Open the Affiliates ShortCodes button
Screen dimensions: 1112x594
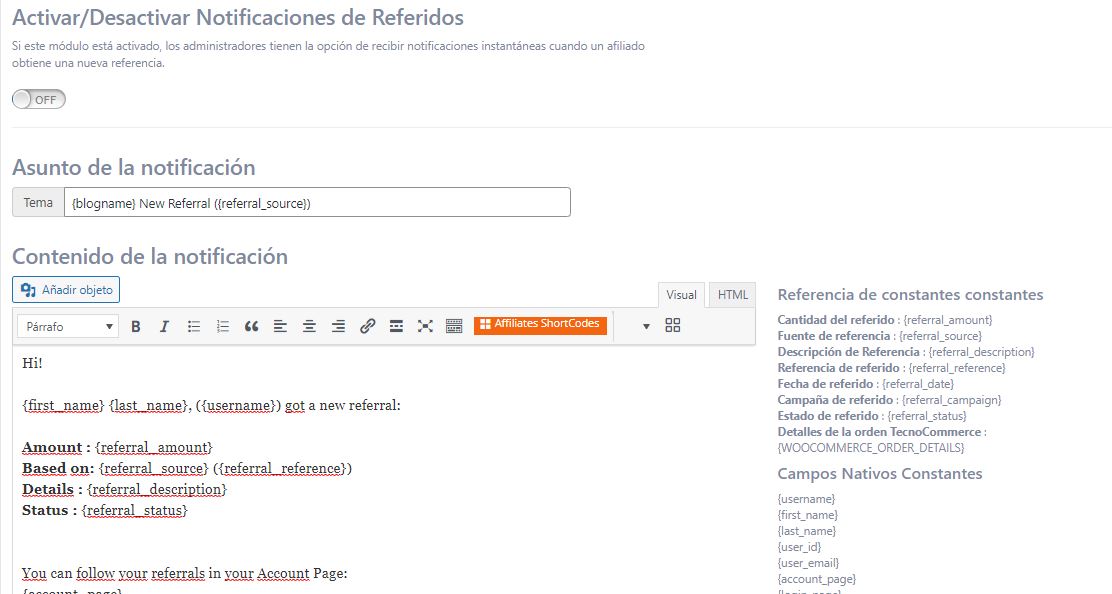click(540, 324)
